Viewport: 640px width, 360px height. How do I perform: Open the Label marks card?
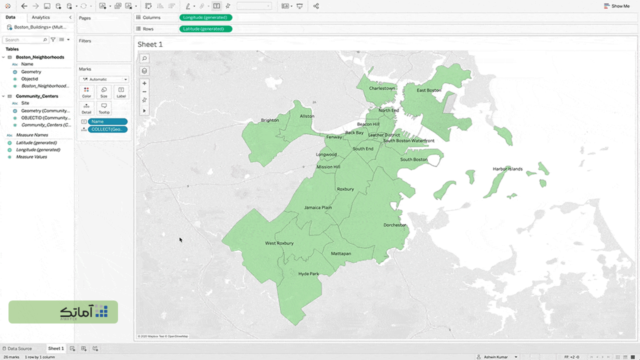tap(121, 92)
